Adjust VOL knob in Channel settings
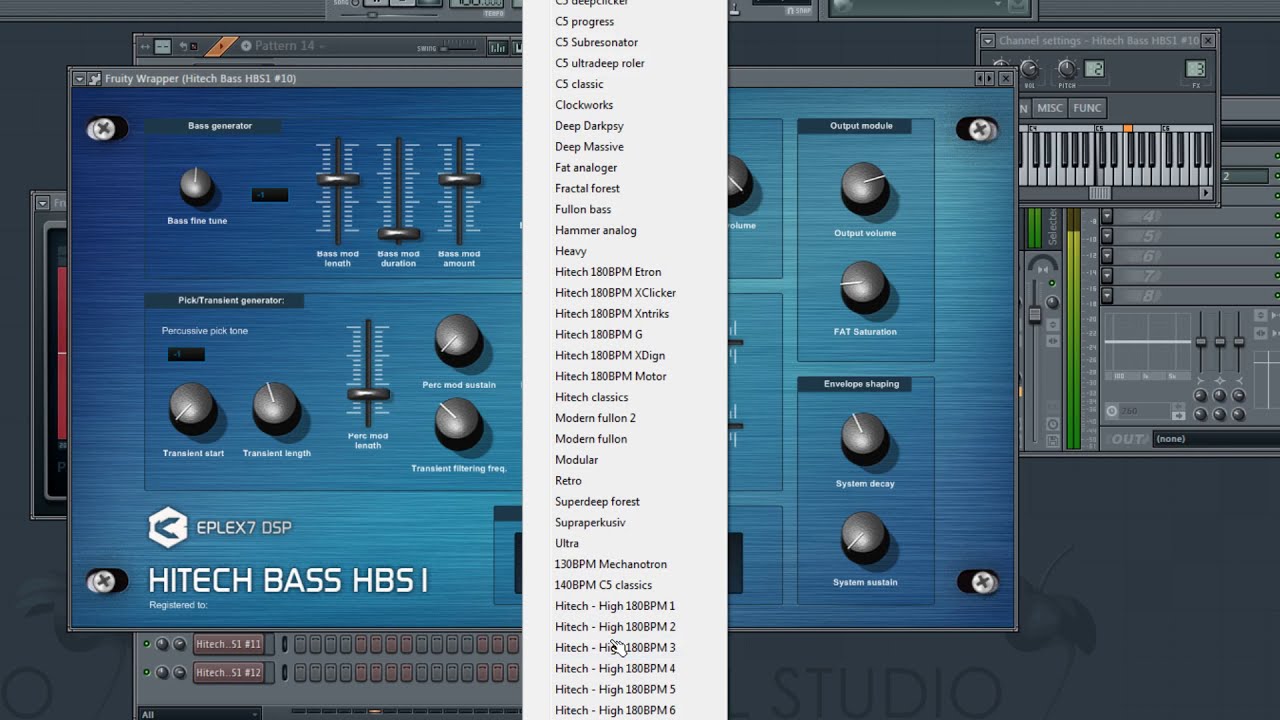Viewport: 1280px width, 720px height. [1029, 69]
